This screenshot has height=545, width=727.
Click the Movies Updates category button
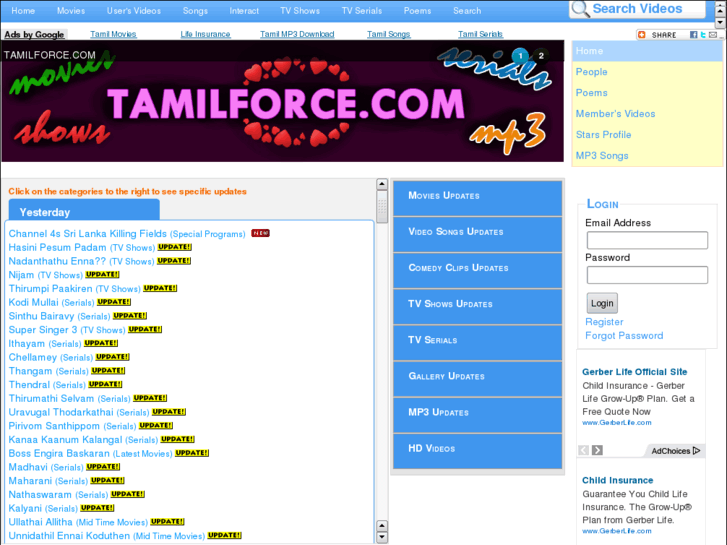[x=478, y=198]
